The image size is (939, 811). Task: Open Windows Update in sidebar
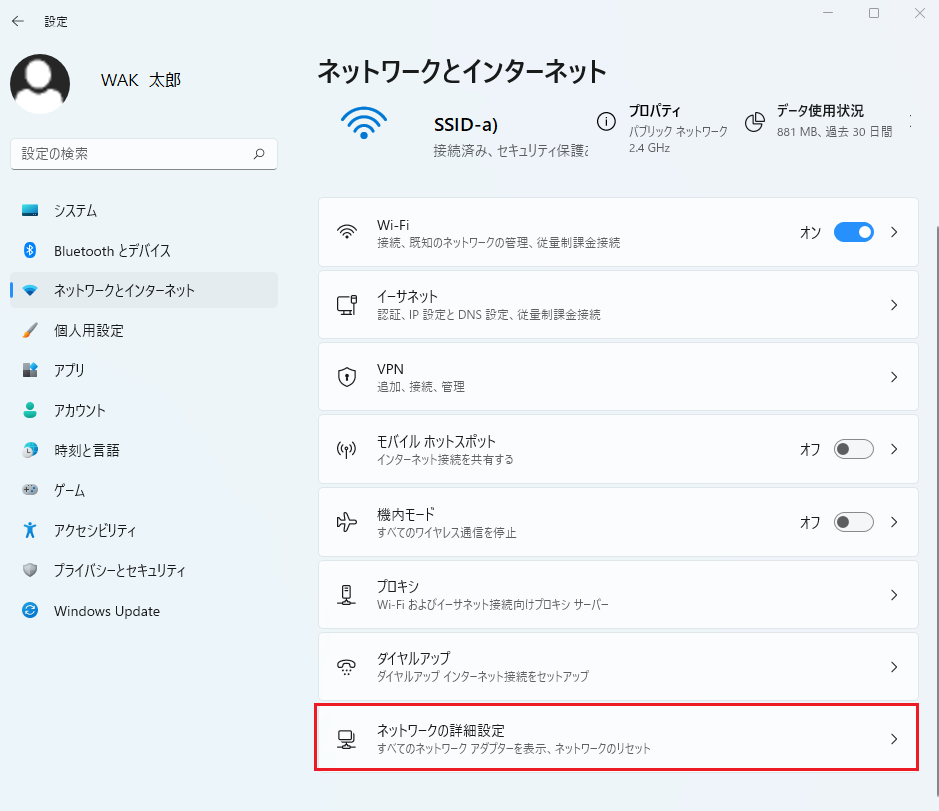pyautogui.click(x=144, y=610)
